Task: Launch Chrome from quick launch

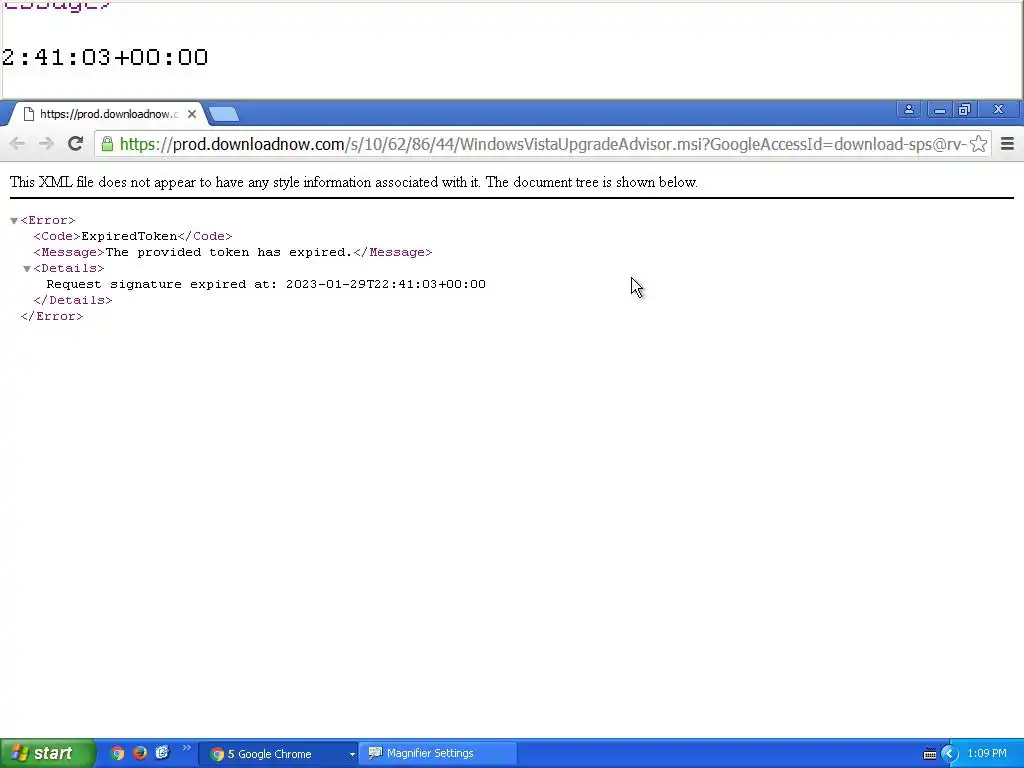Action: [x=117, y=753]
